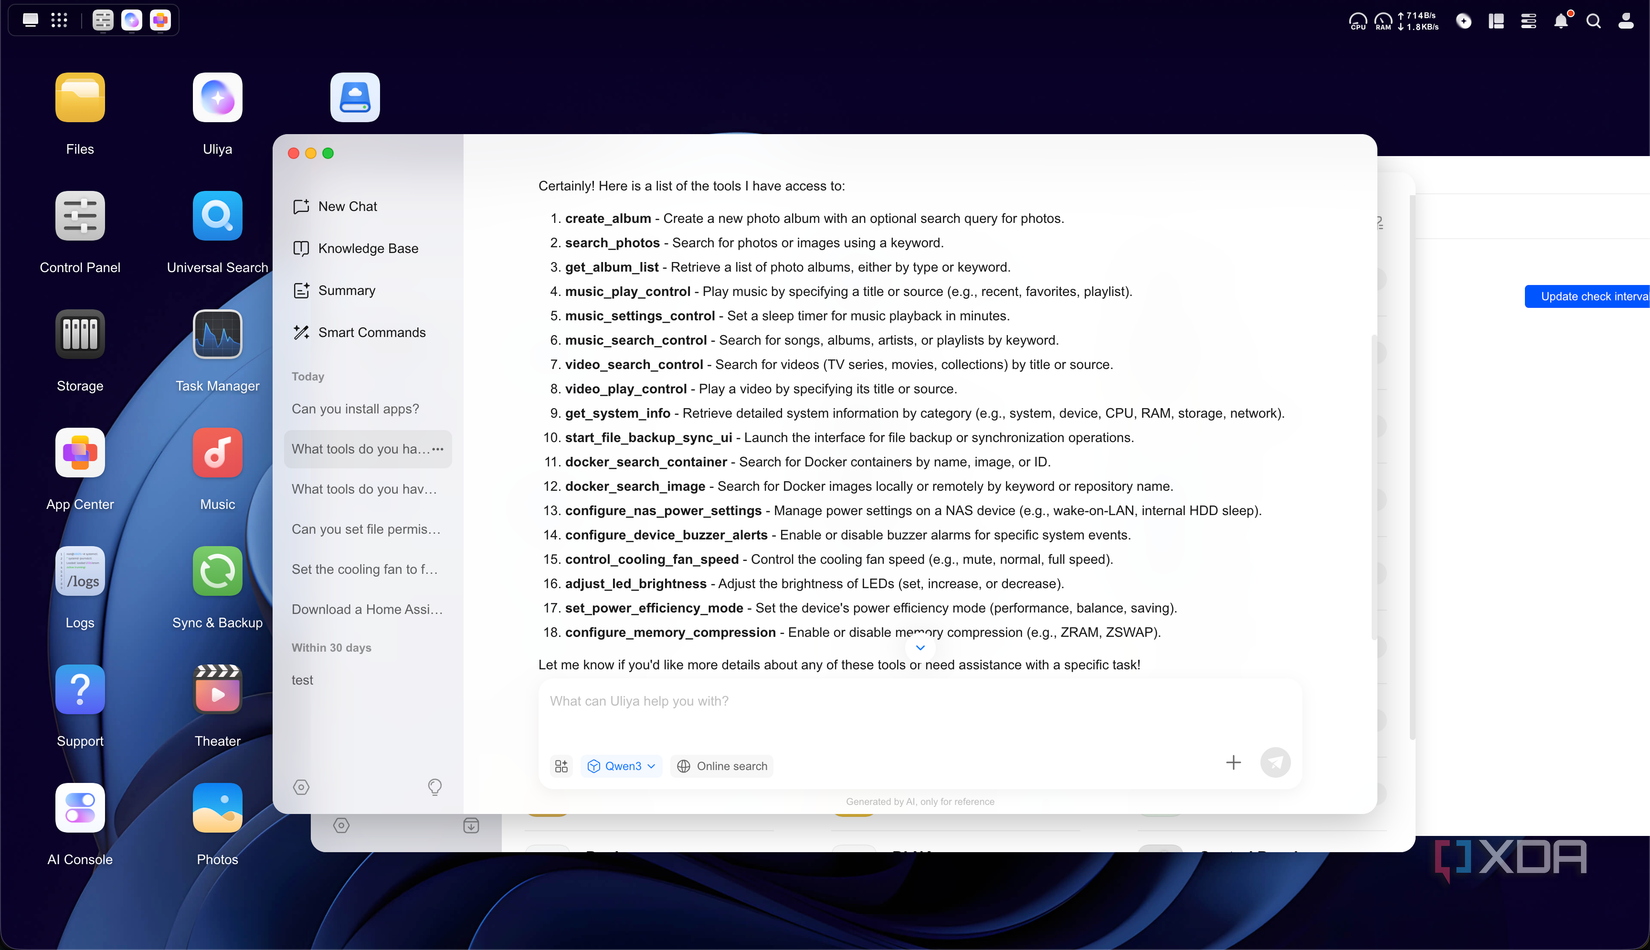The height and width of the screenshot is (950, 1650).
Task: Open the 'Download a Home Assi…' chat
Action: [367, 609]
